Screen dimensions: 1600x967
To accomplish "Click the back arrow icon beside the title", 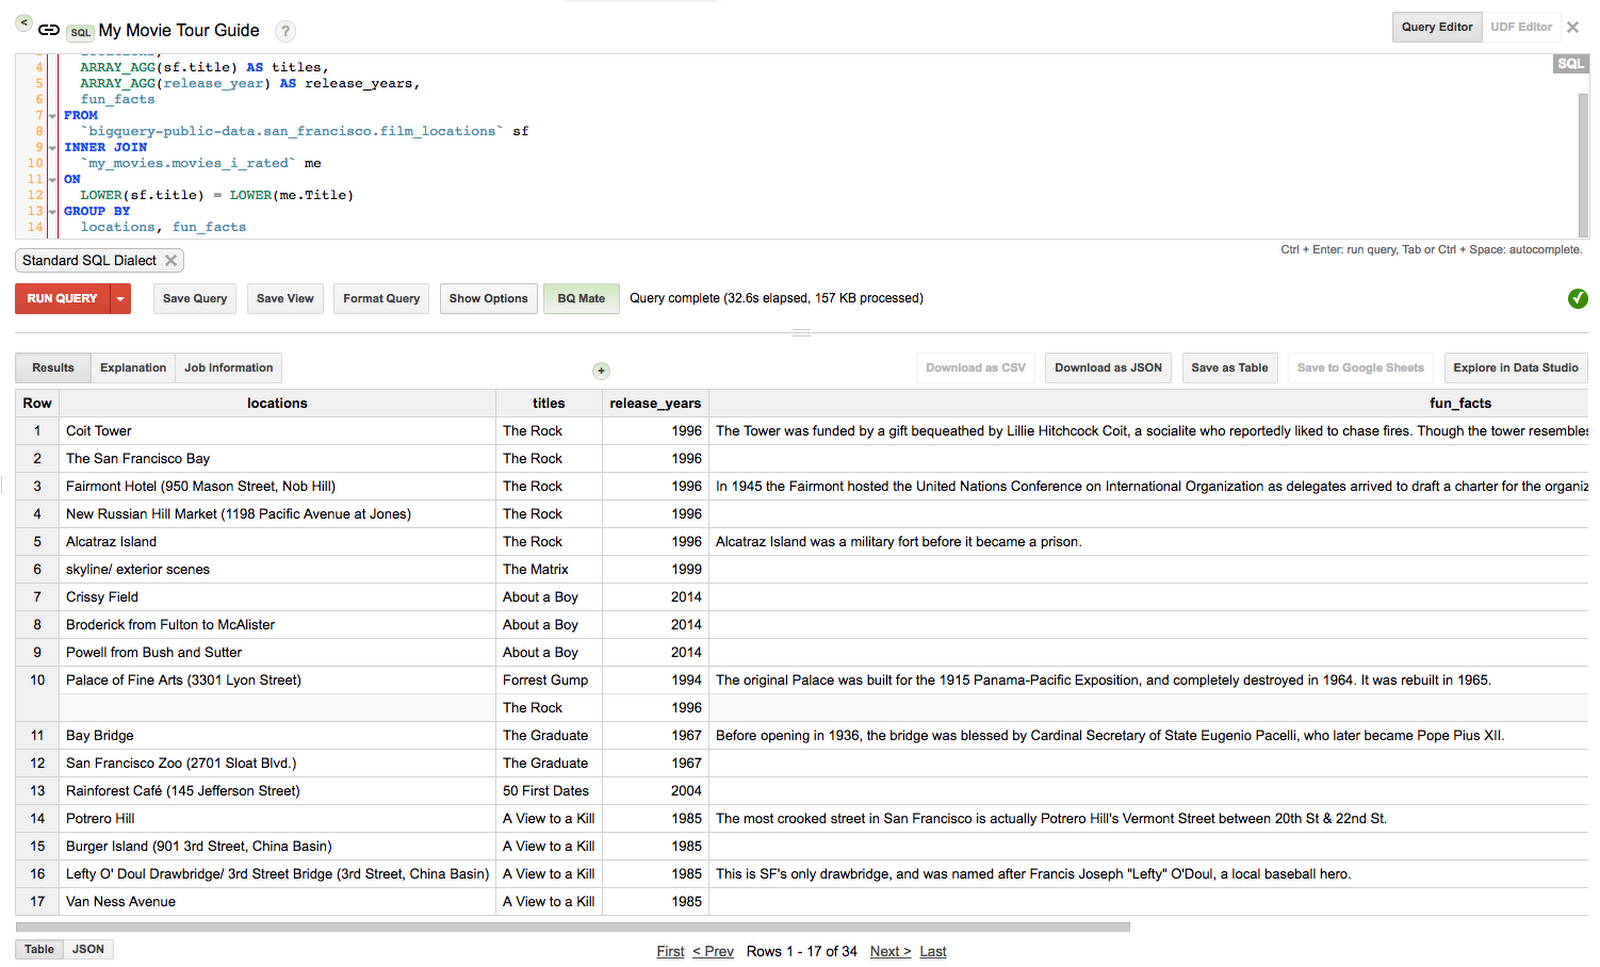I will coord(24,22).
